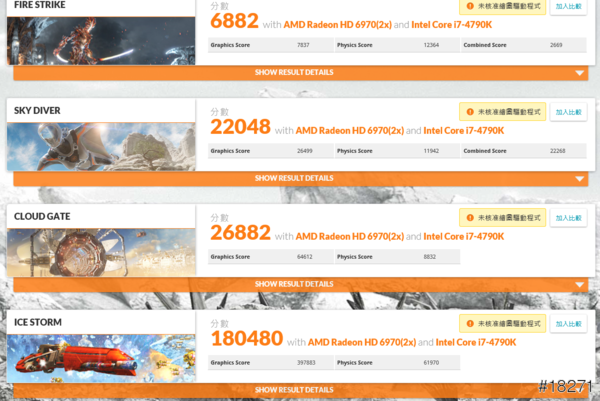Click the SKY DIVER title heading
The width and height of the screenshot is (600, 401).
(x=37, y=111)
